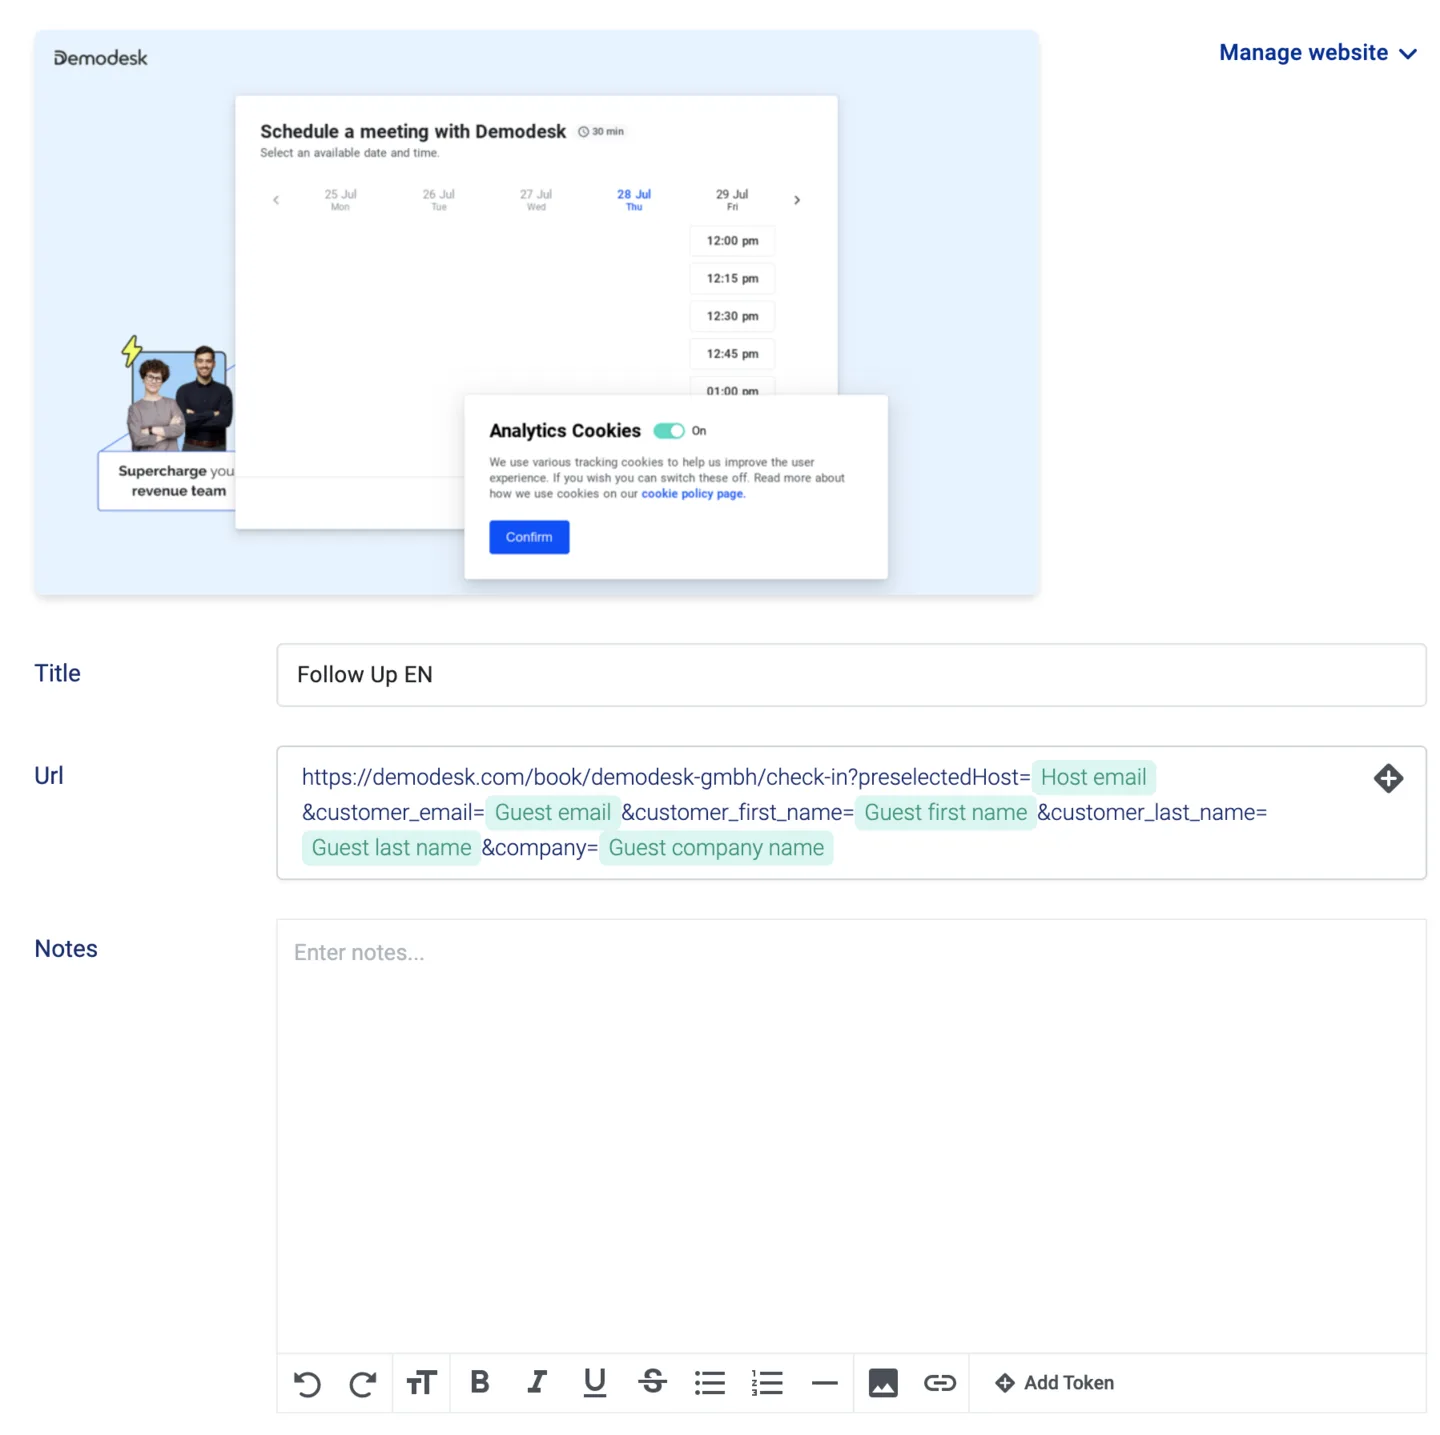Insert a numbered list
1440x1435 pixels.
pos(767,1383)
